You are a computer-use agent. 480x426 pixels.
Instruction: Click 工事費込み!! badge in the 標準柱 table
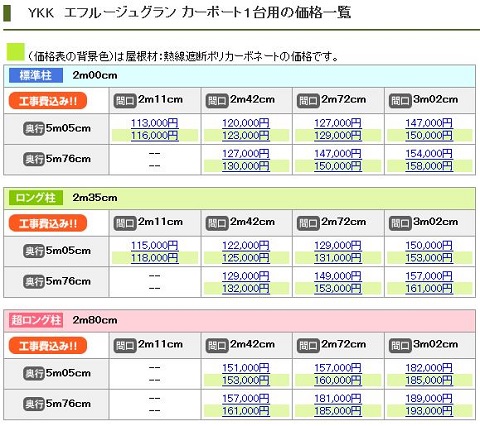[x=48, y=101]
